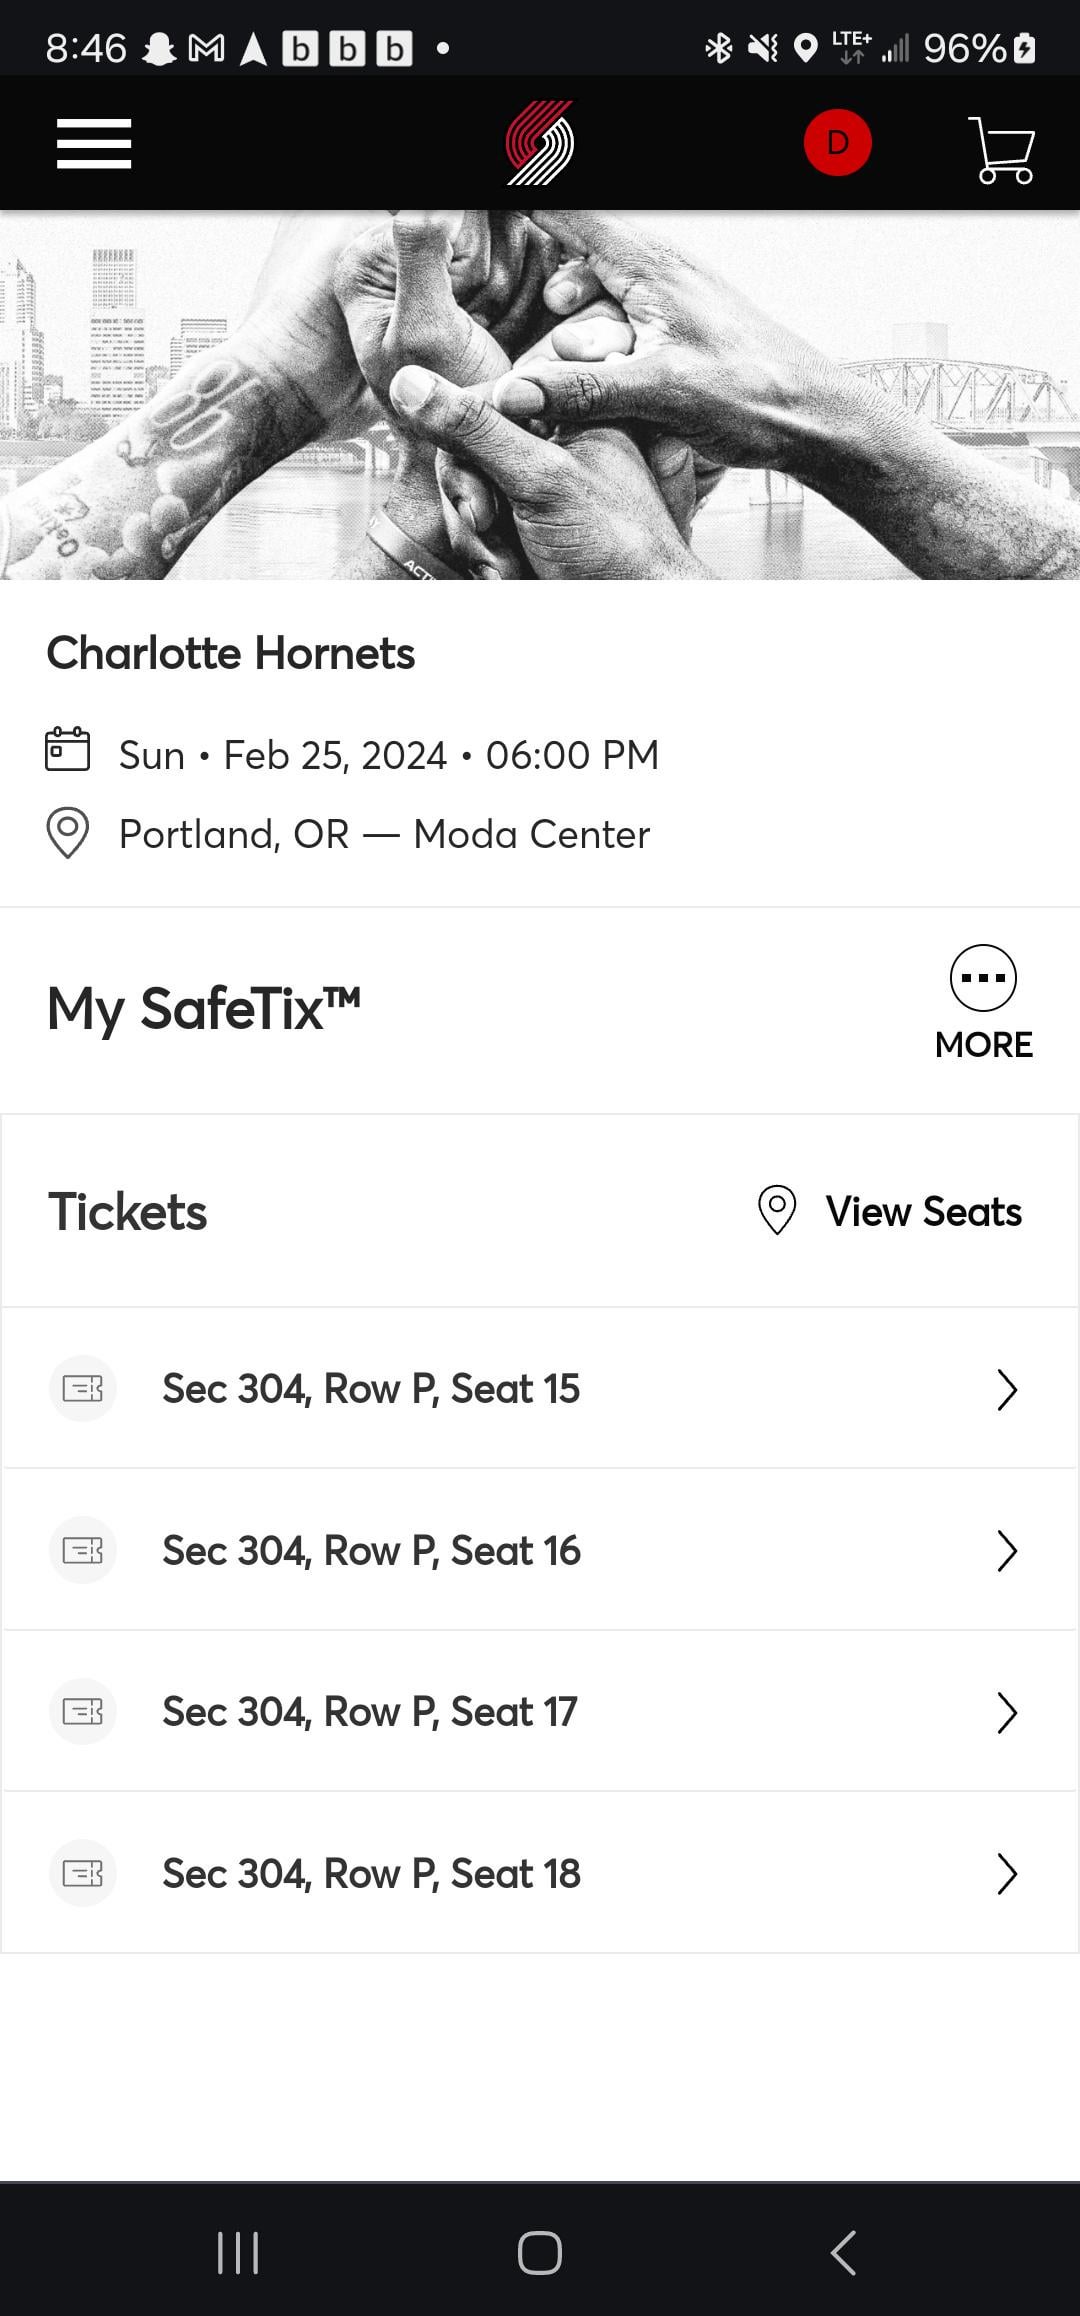
Task: Expand Seat 18 ticket chevron
Action: tap(1007, 1874)
